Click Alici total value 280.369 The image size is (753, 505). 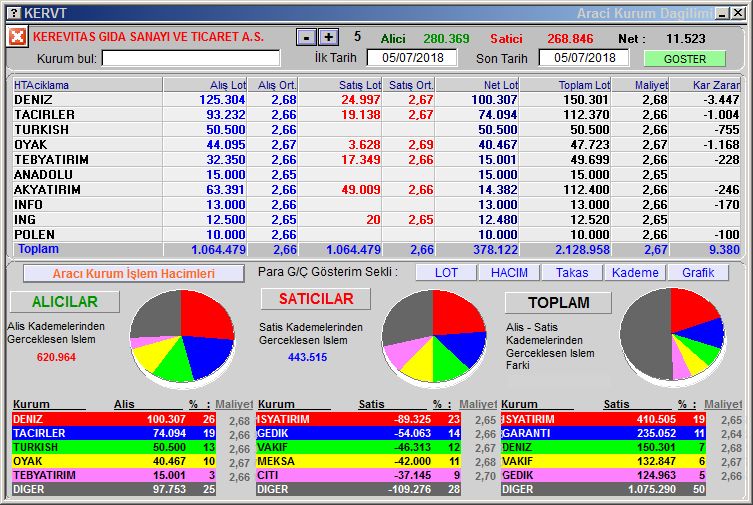(x=446, y=38)
